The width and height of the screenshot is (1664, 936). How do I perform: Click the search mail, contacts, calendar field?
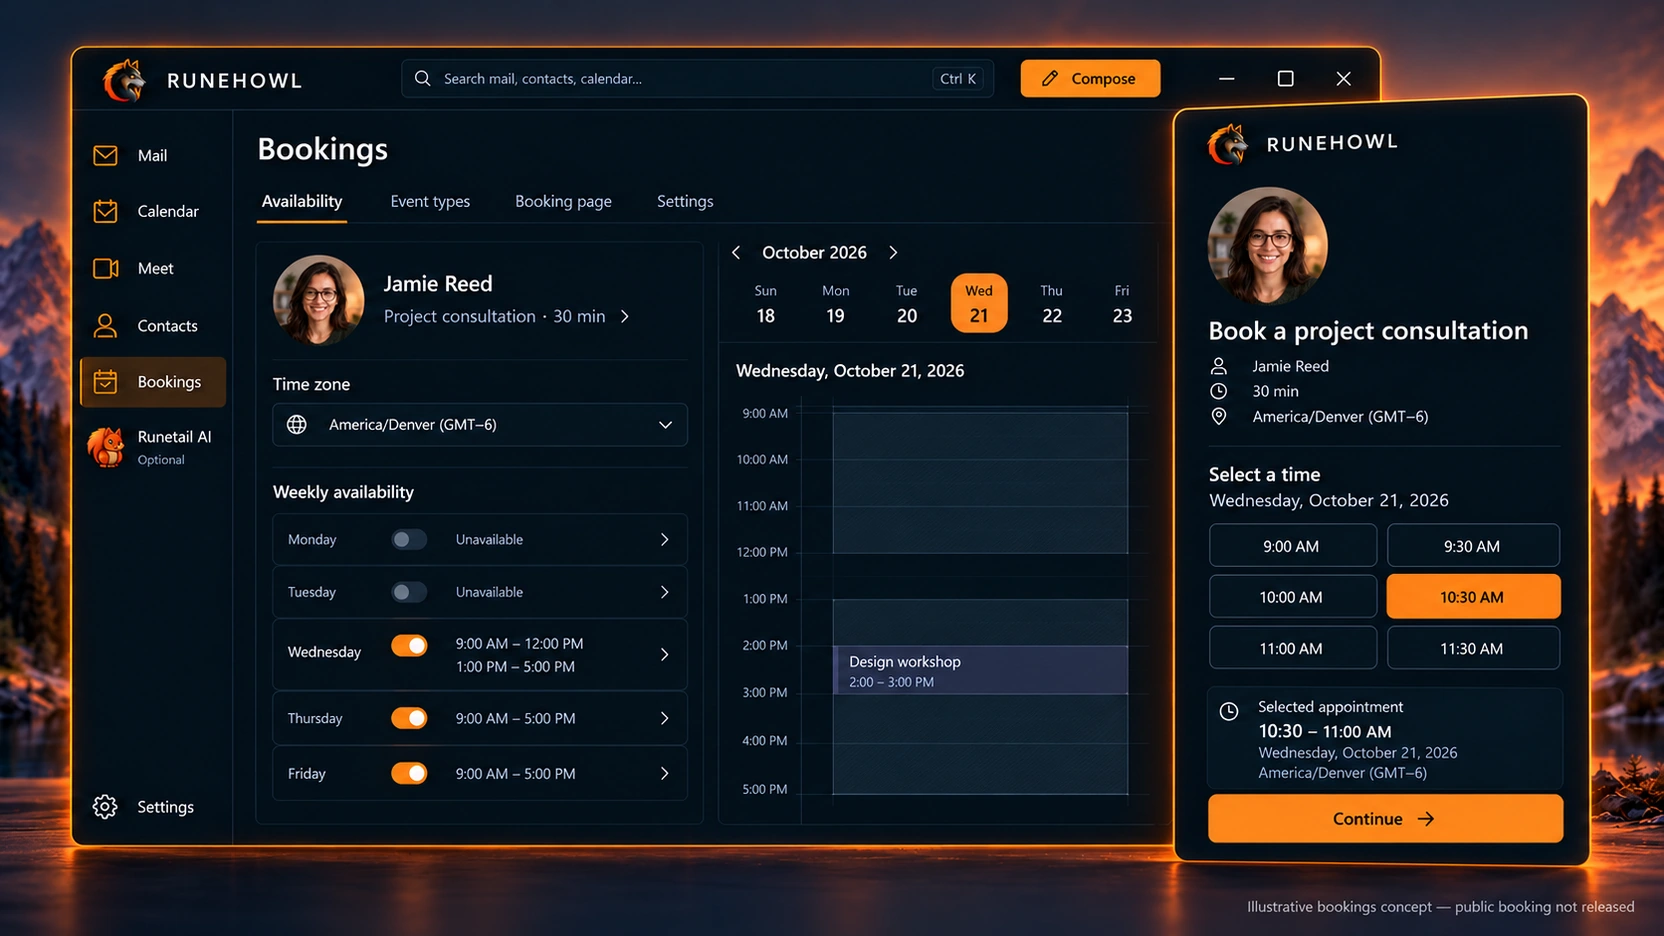[x=697, y=78]
